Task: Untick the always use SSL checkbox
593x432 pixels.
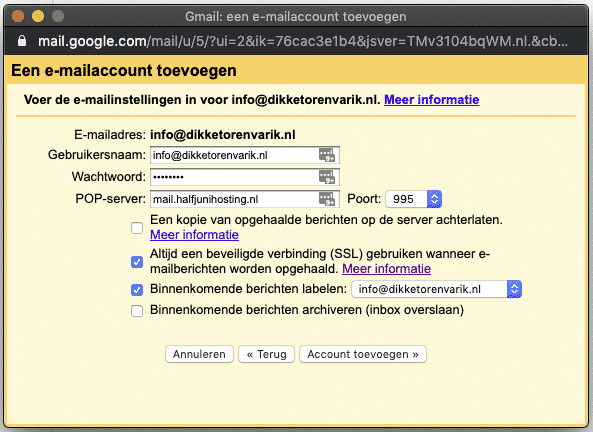Action: point(137,262)
